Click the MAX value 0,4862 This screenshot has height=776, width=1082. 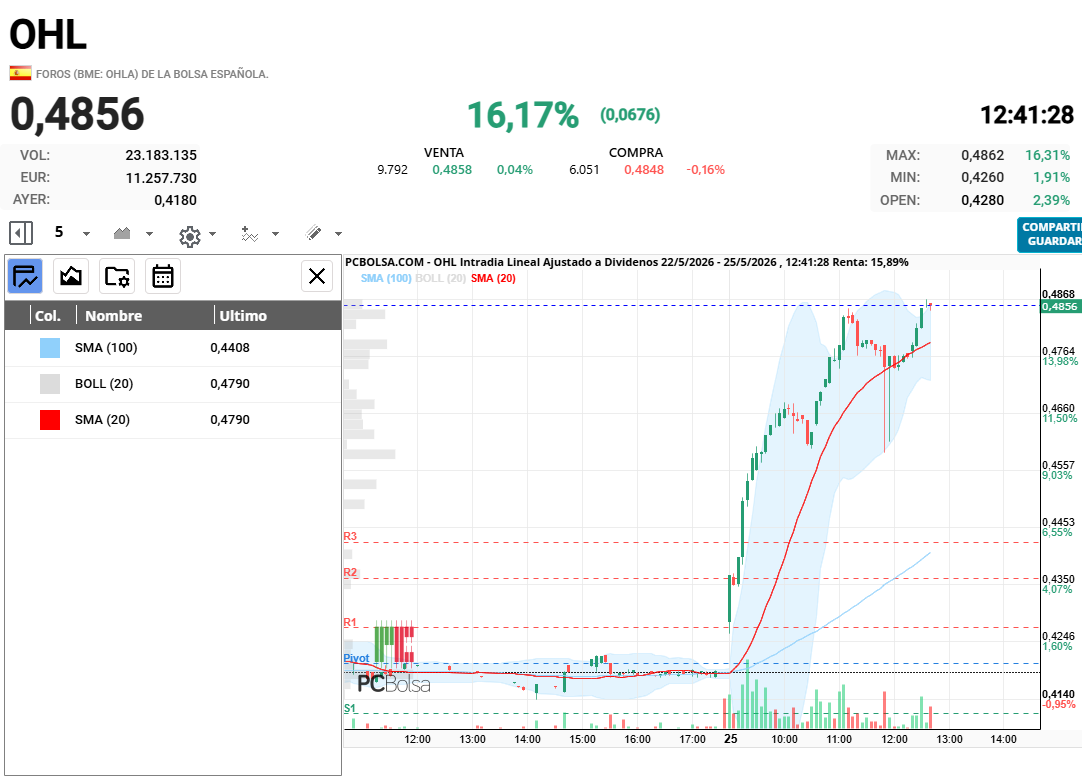pyautogui.click(x=983, y=155)
